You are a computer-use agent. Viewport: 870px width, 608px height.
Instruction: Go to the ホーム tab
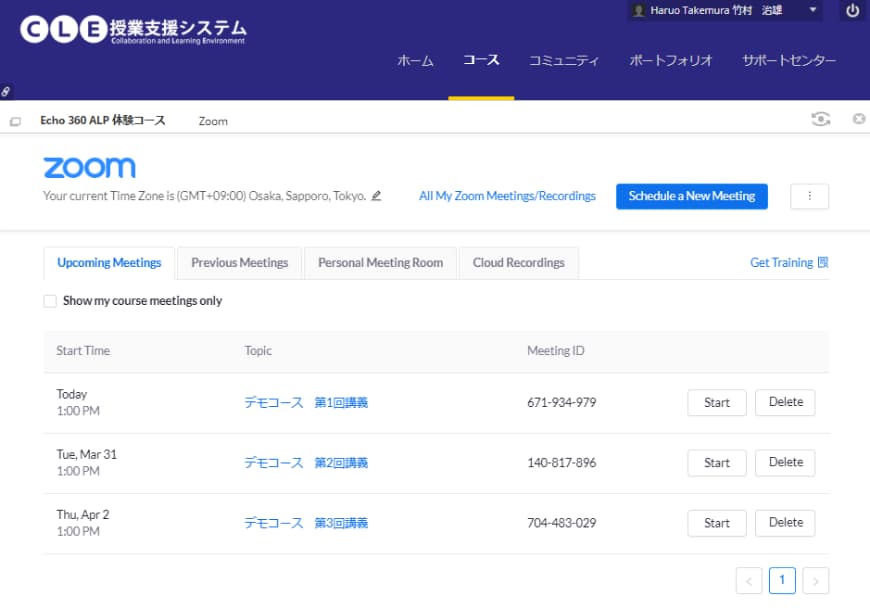(415, 60)
